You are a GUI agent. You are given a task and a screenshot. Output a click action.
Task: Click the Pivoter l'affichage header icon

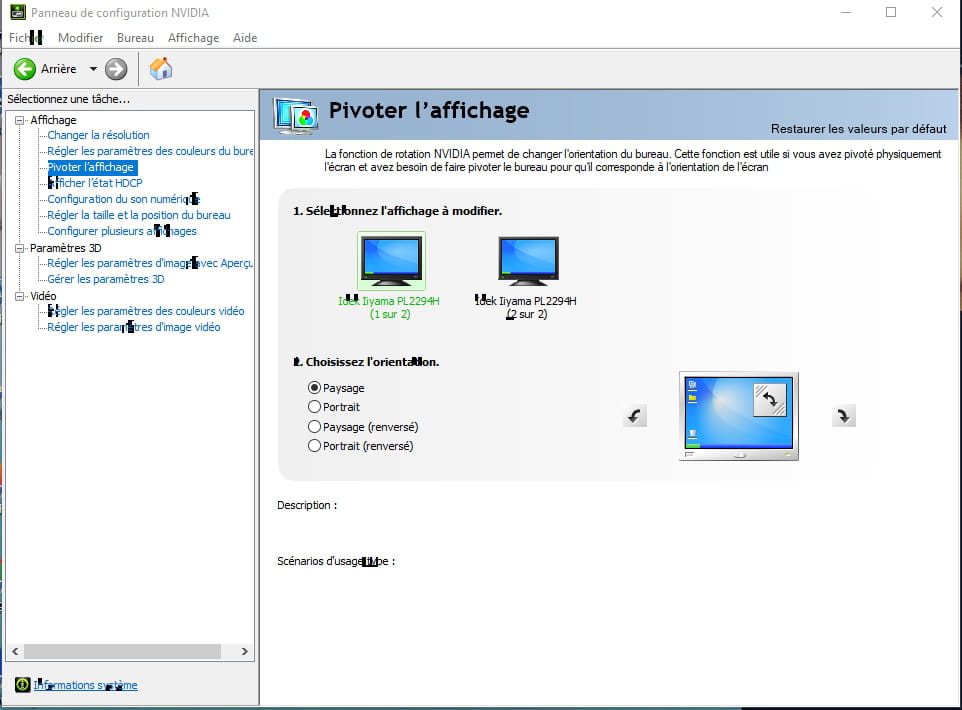pos(296,115)
